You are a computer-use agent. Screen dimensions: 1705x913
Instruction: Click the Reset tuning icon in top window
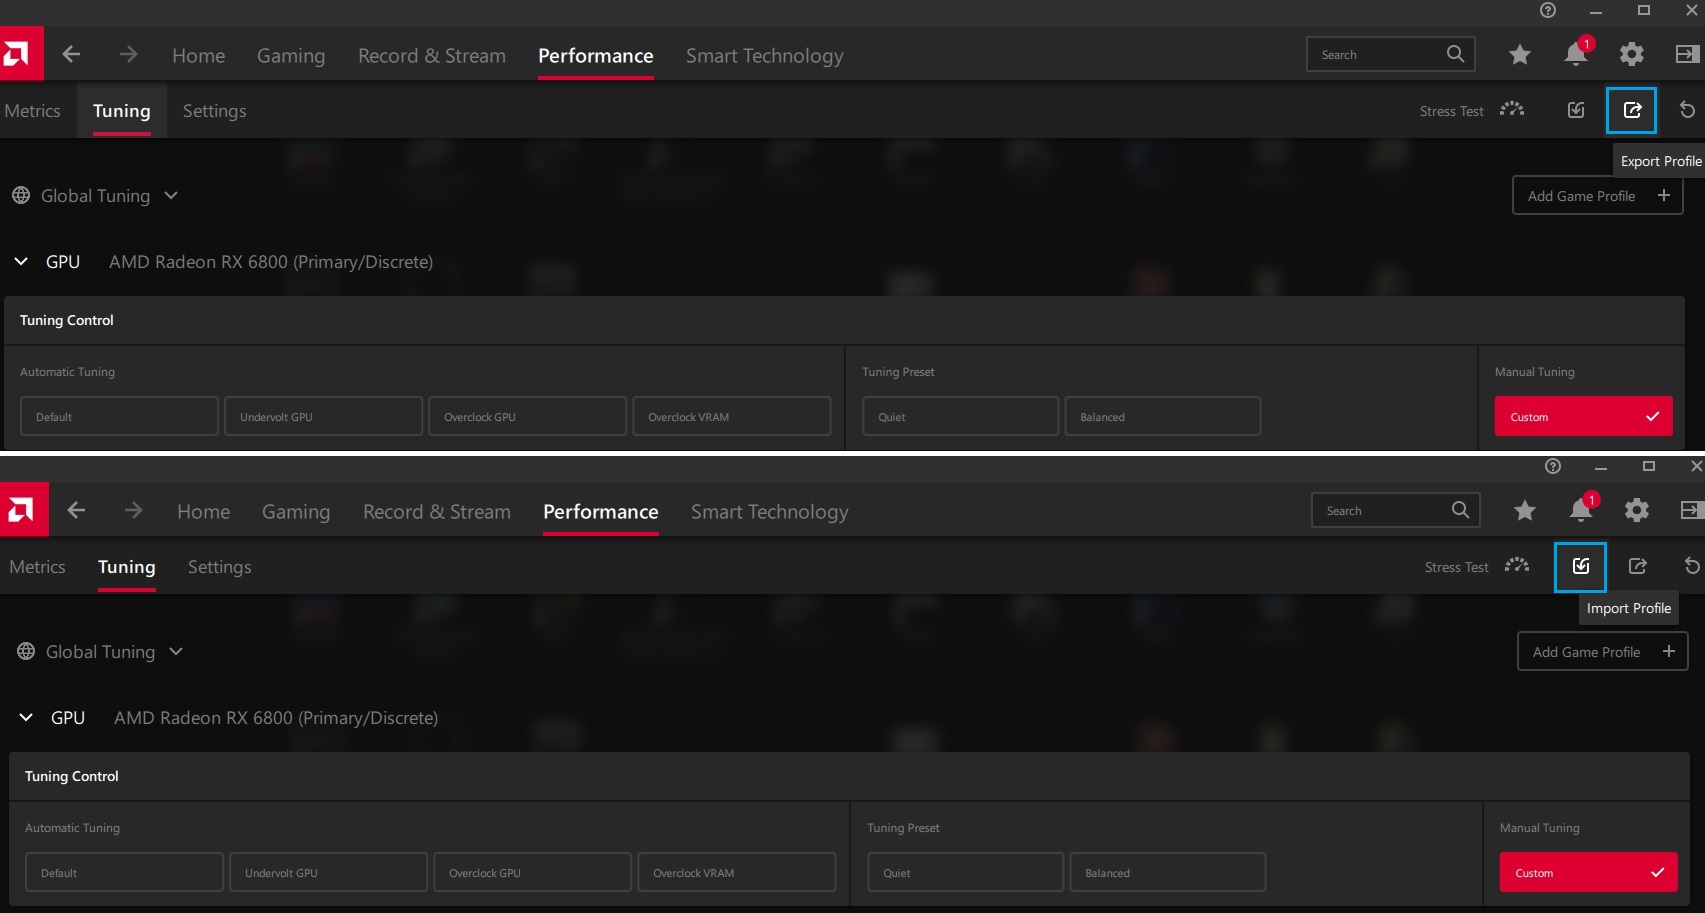[x=1687, y=110]
